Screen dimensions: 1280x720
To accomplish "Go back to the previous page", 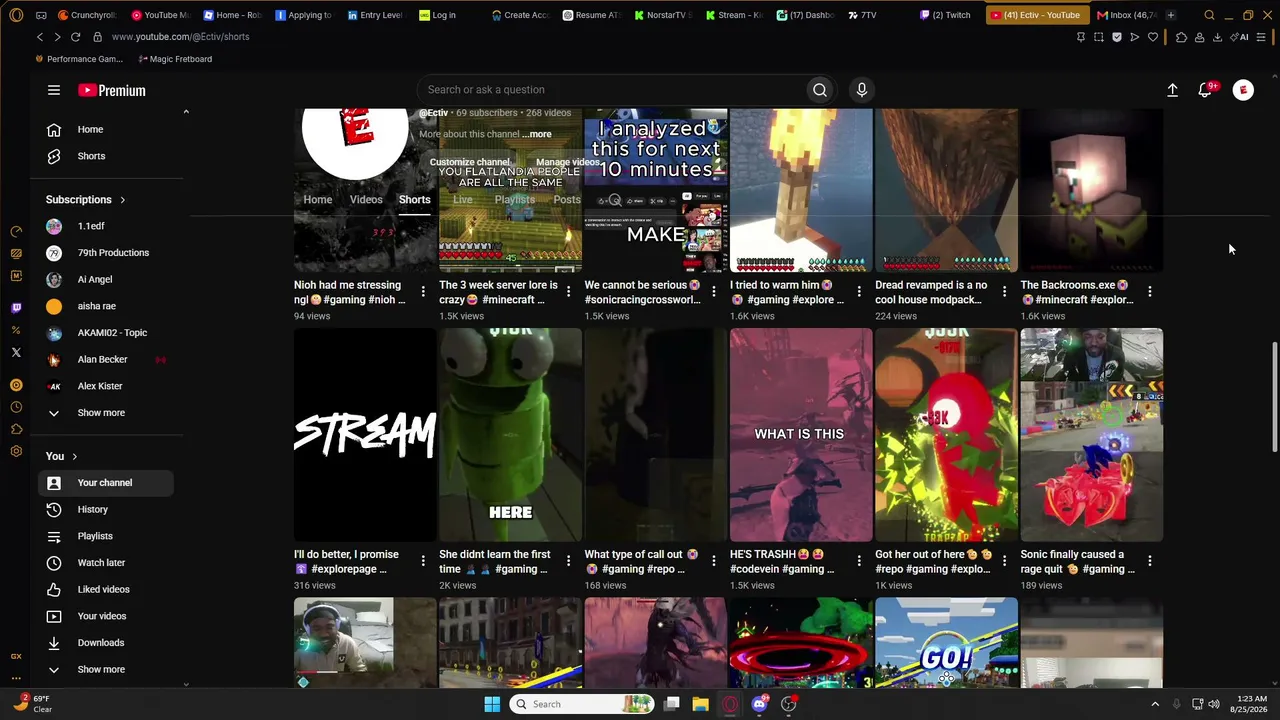I will 40,37.
